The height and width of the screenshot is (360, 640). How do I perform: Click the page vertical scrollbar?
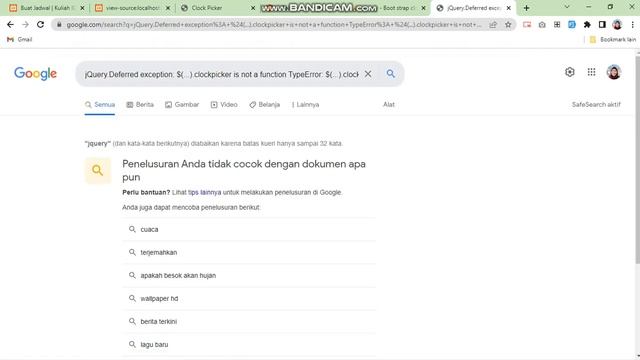pyautogui.click(x=637, y=159)
